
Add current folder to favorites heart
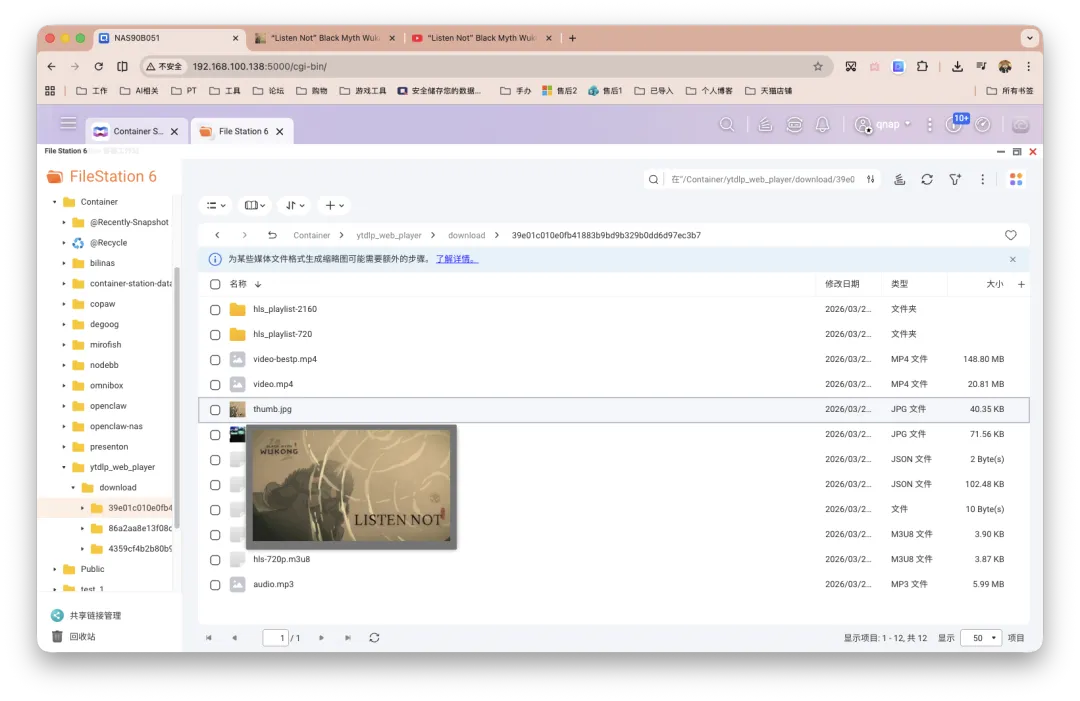(1010, 236)
